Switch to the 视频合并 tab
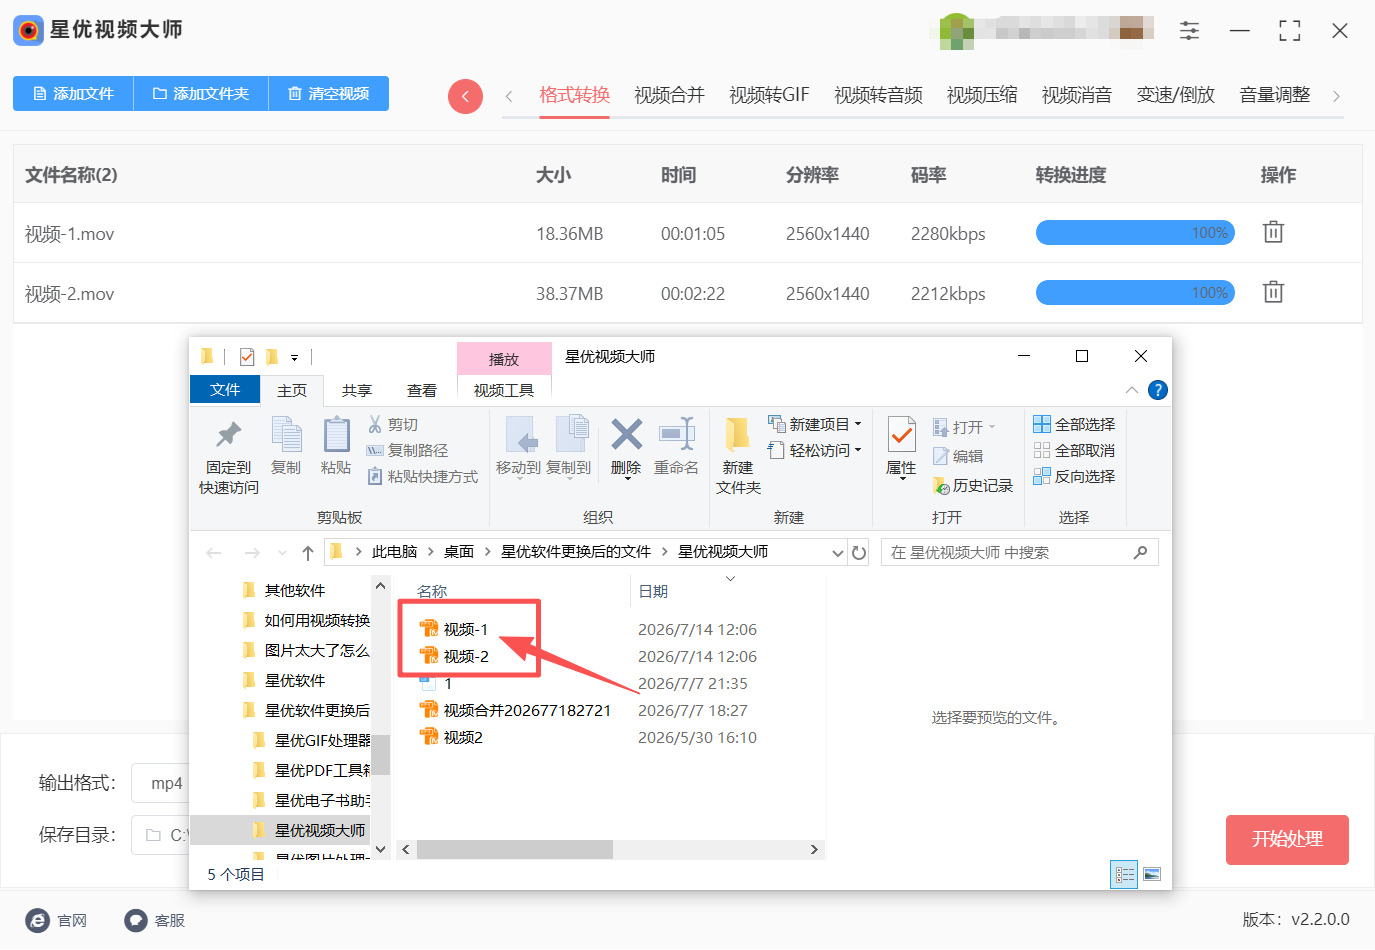This screenshot has width=1375, height=950. click(x=669, y=95)
